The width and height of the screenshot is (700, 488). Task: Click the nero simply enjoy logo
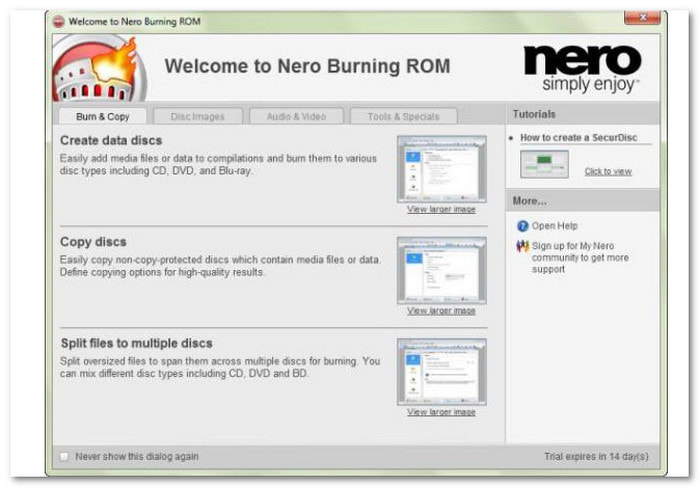pos(582,69)
